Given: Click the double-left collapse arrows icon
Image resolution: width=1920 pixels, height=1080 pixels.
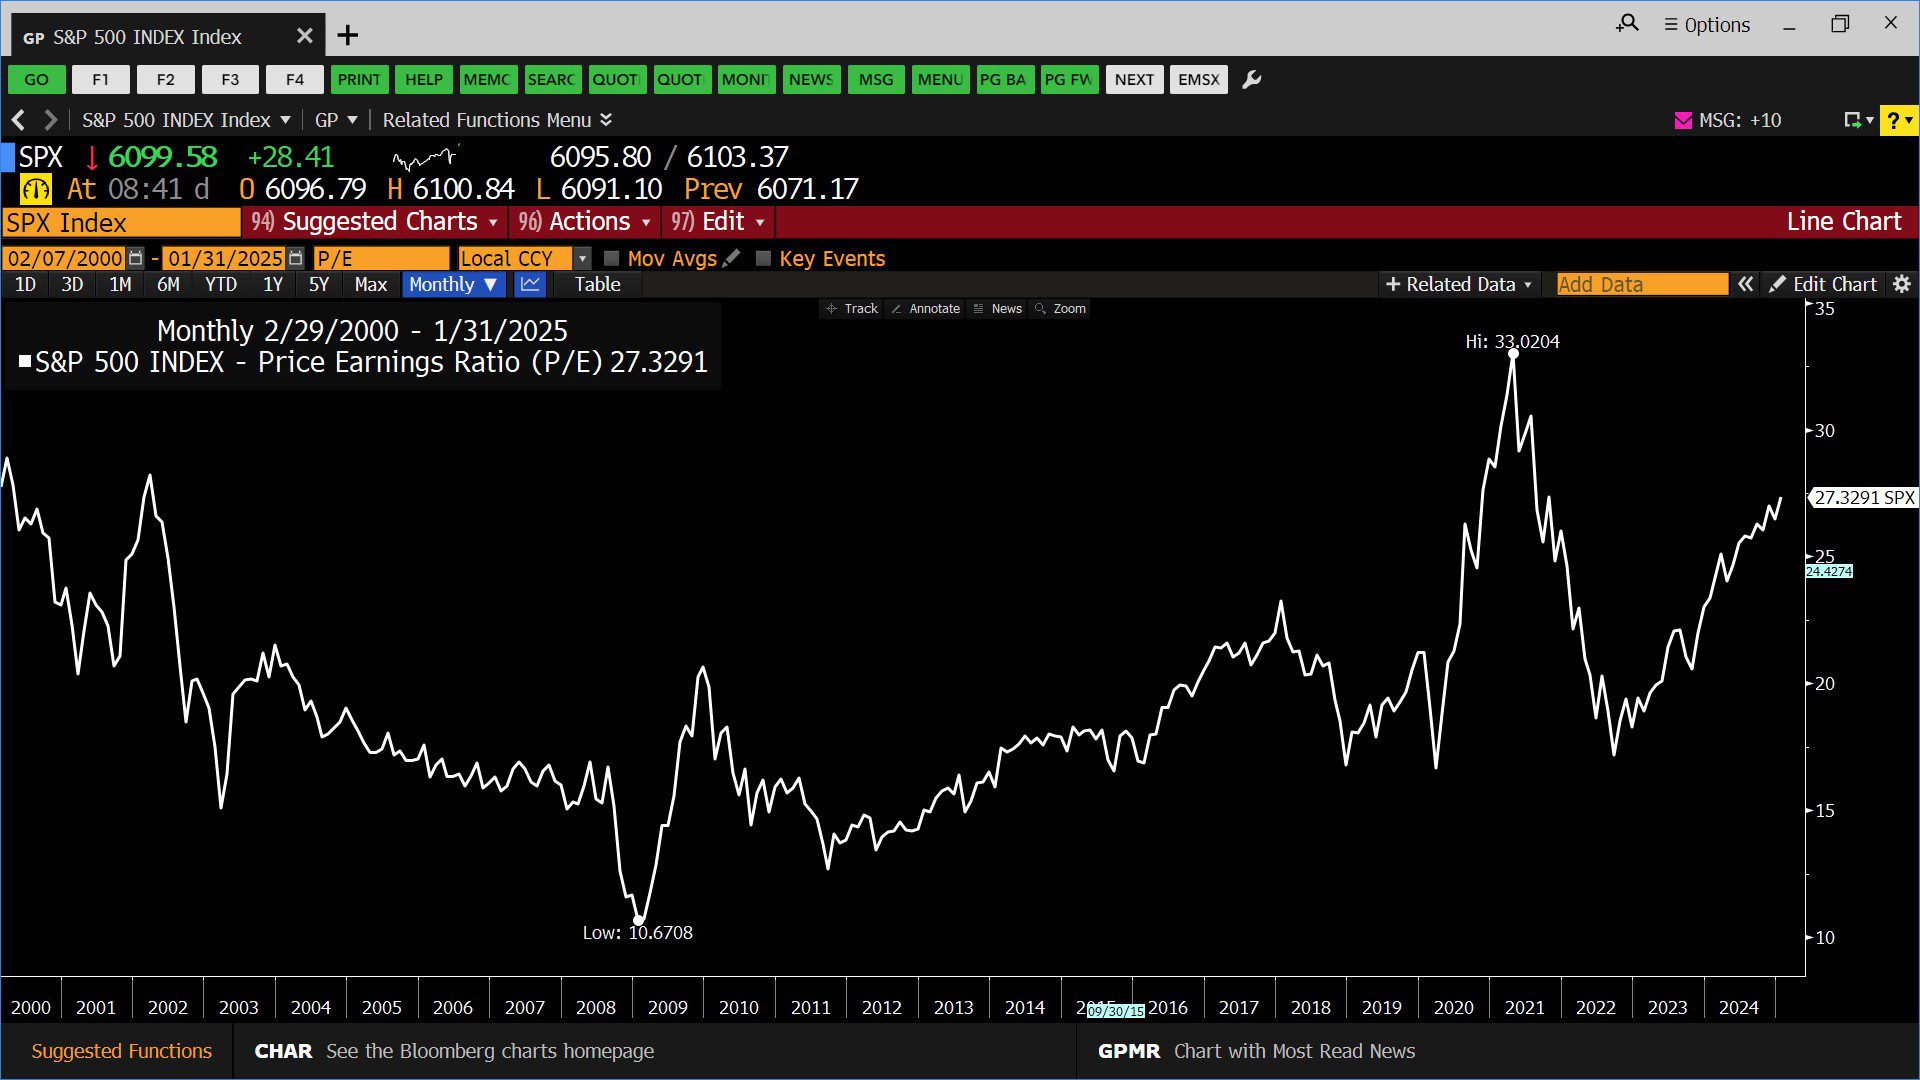Looking at the screenshot, I should point(1745,285).
